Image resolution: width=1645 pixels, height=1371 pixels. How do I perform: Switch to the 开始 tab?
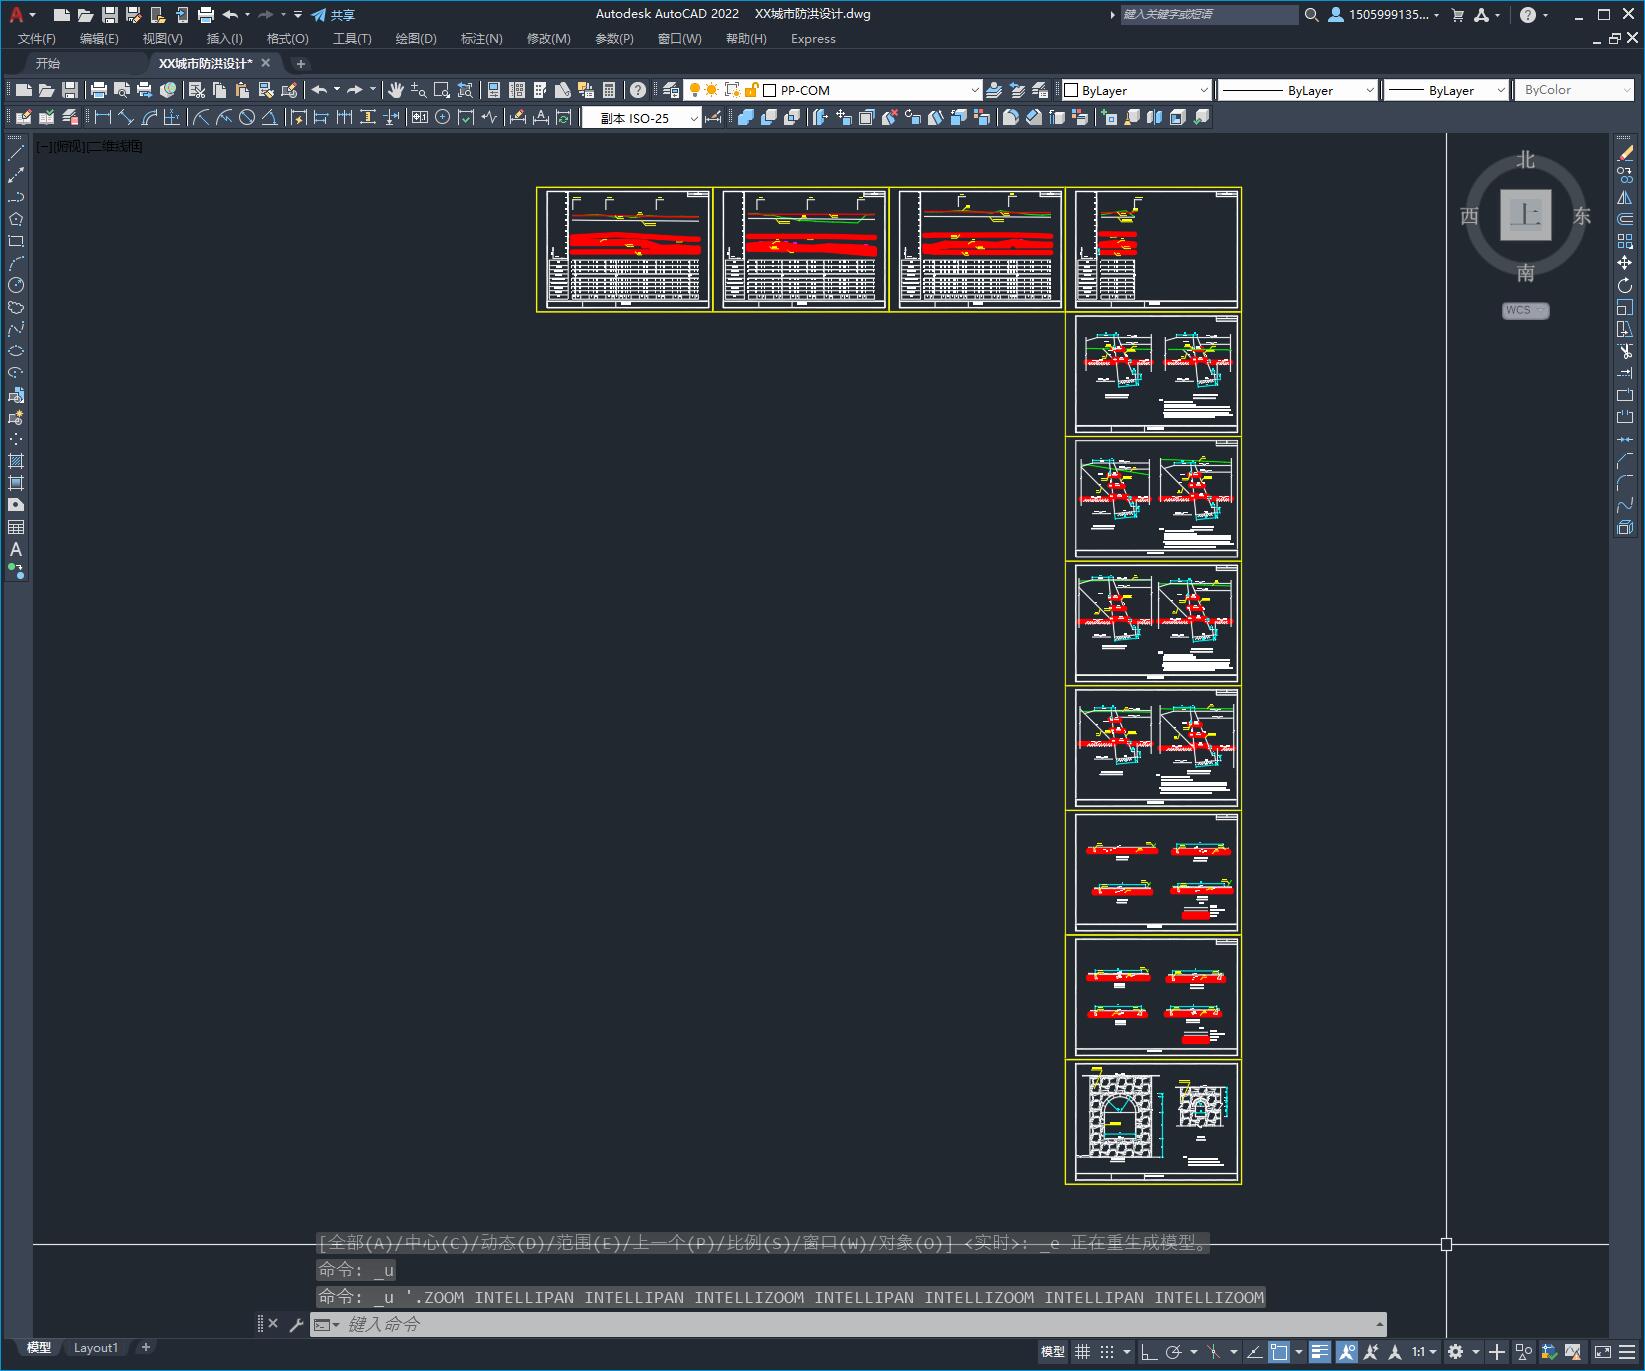(x=48, y=63)
